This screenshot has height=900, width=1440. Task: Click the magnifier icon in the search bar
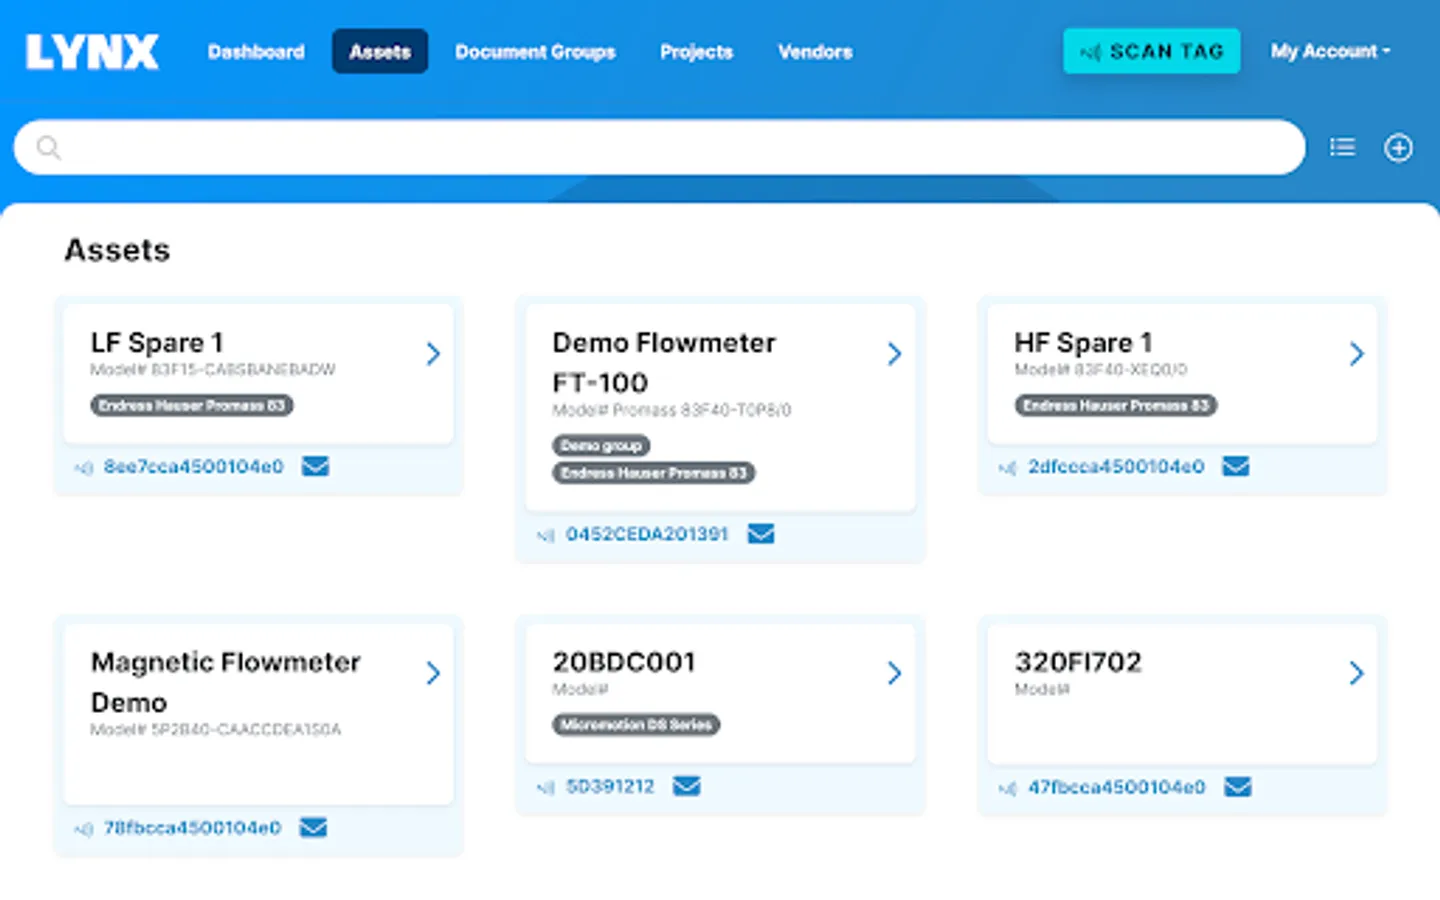pos(48,147)
